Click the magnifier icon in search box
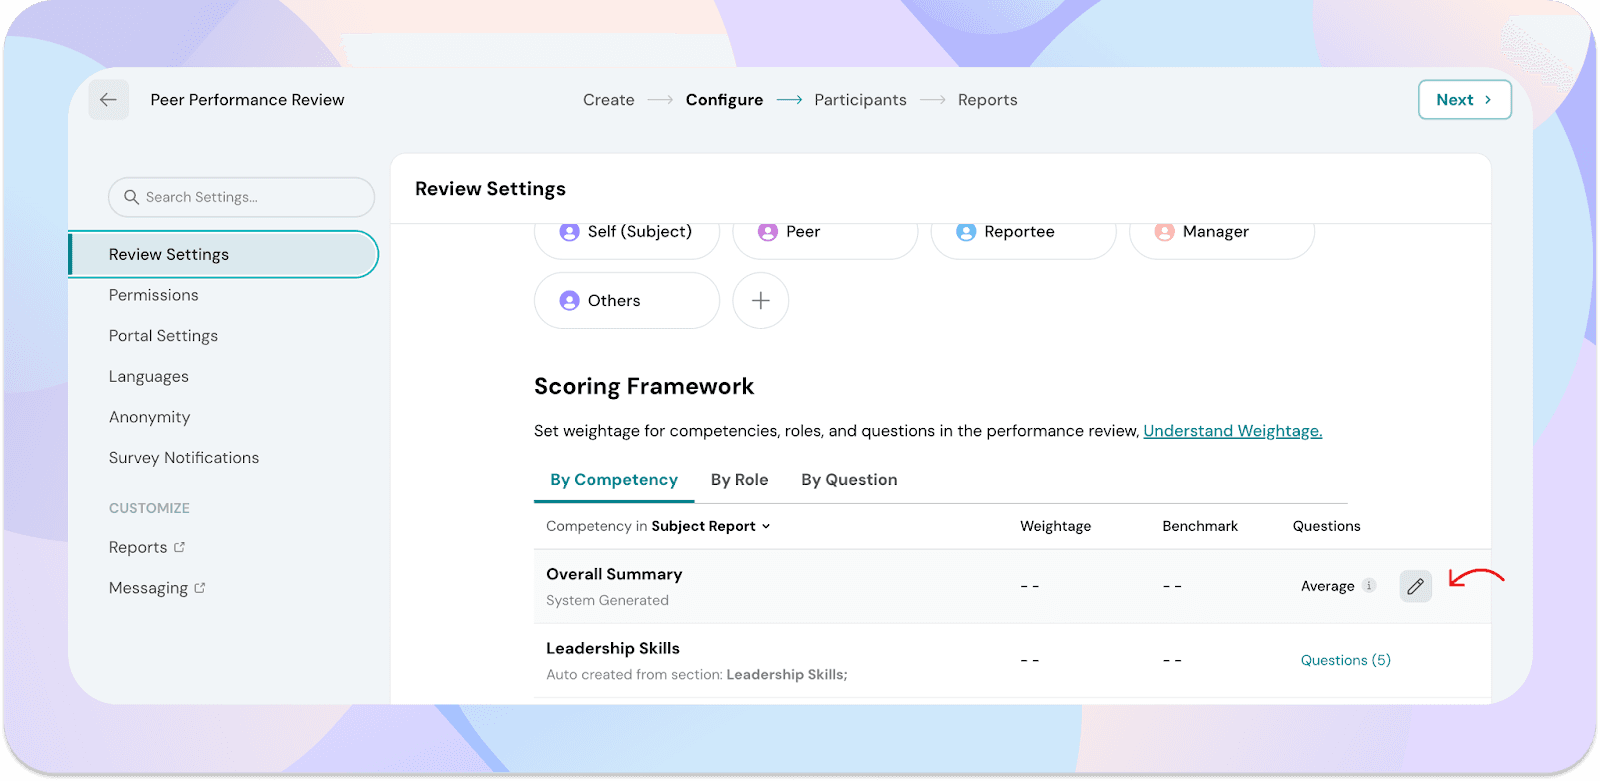This screenshot has width=1600, height=781. coord(131,197)
